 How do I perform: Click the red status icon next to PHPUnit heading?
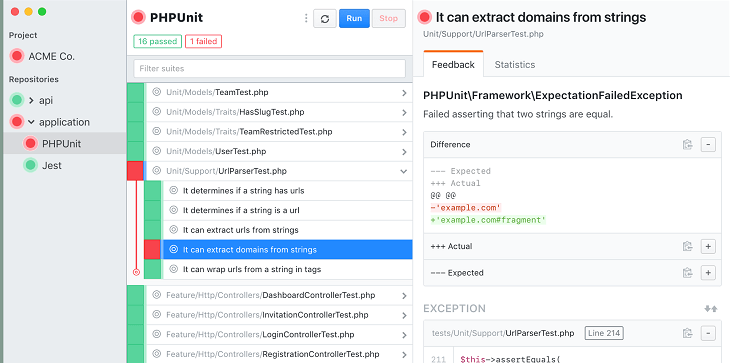coord(138,18)
